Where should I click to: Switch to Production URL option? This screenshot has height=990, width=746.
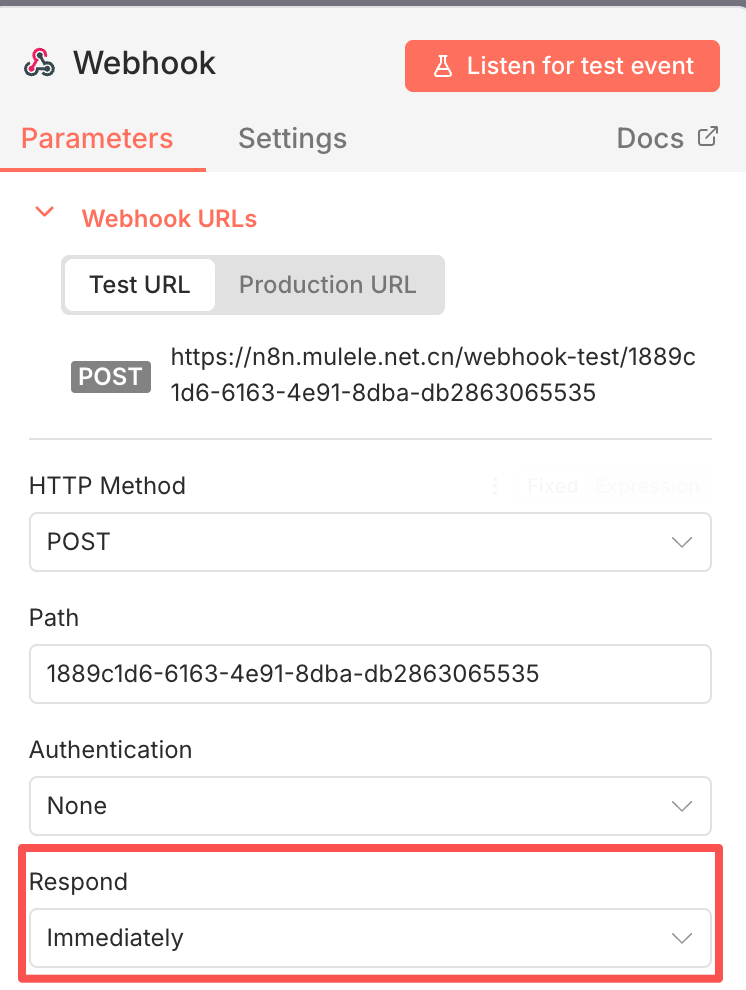coord(327,285)
